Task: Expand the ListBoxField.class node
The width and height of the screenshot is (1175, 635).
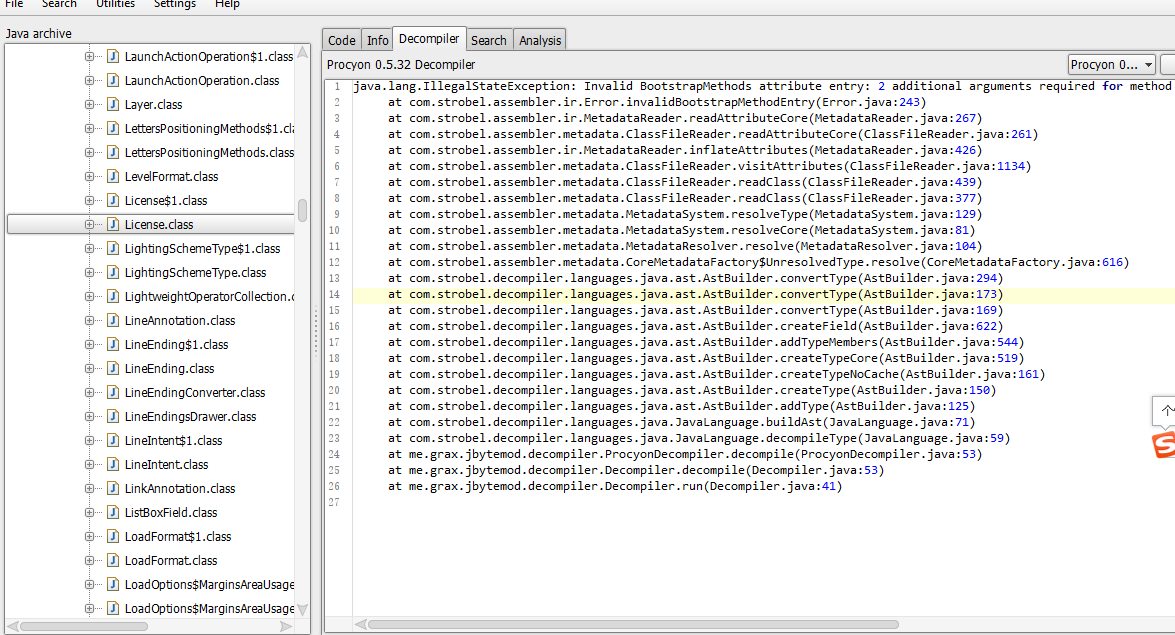Action: pos(89,512)
